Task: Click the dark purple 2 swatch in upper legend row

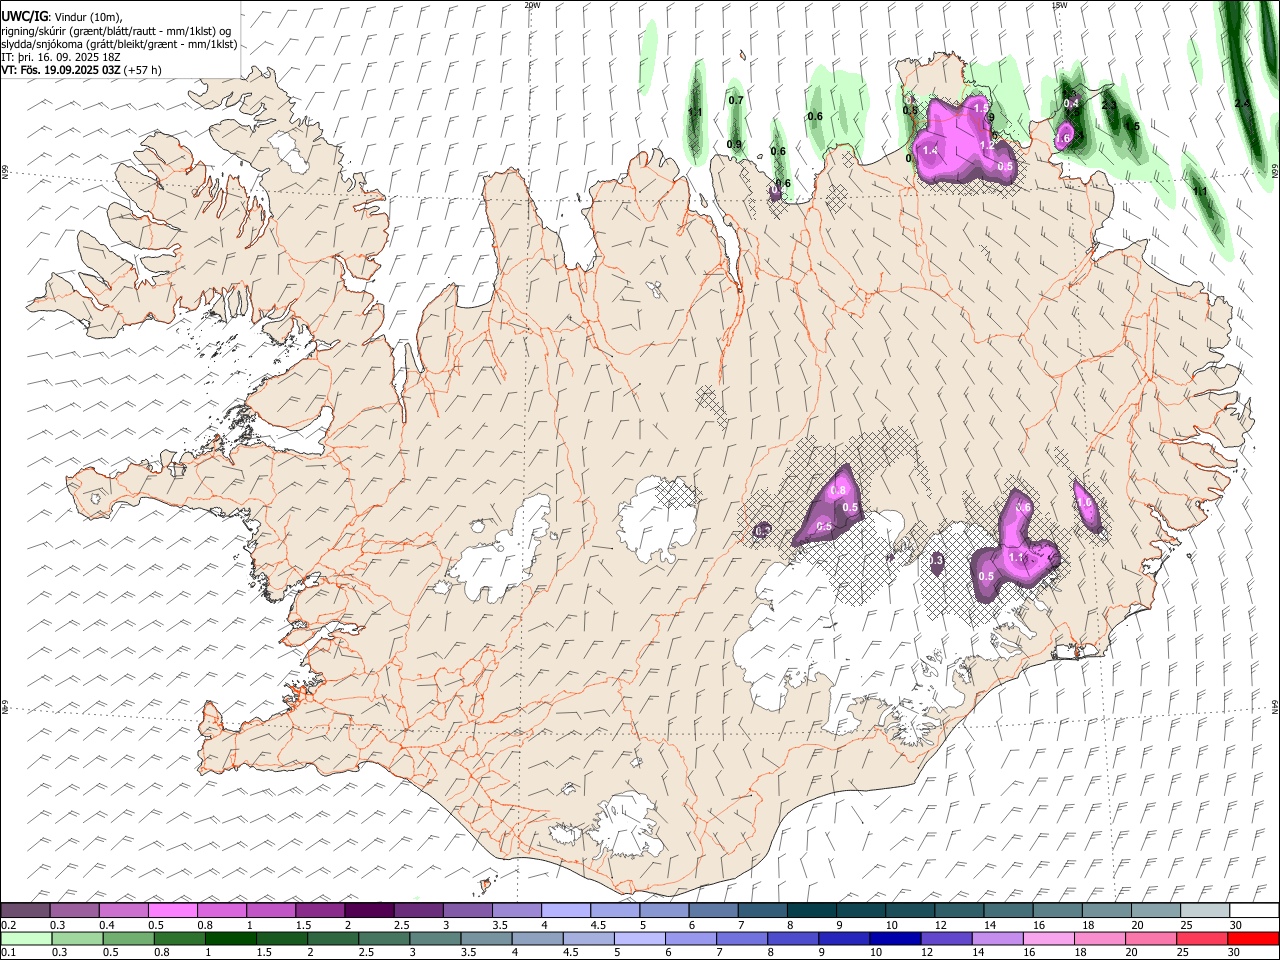Action: (369, 911)
